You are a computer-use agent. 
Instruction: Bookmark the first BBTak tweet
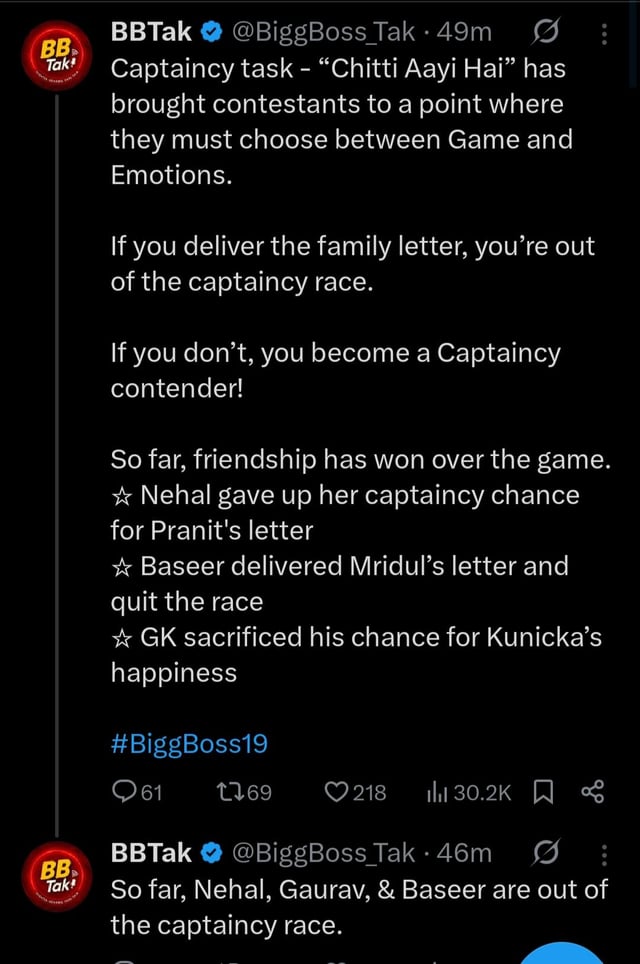point(543,793)
